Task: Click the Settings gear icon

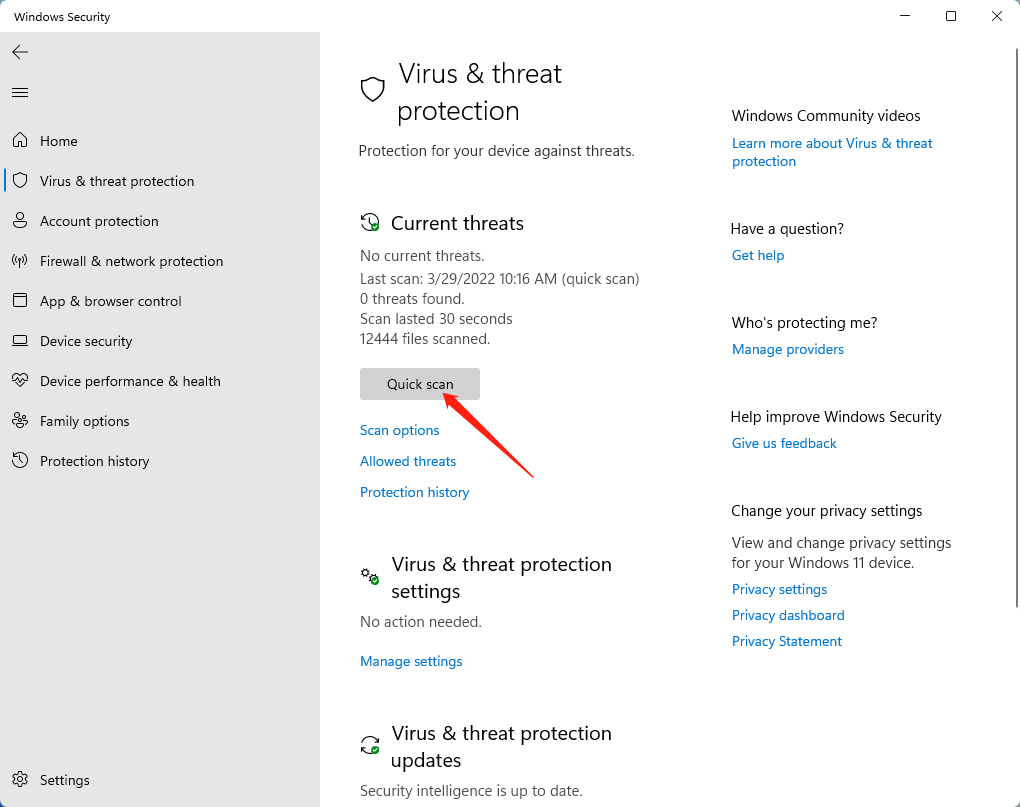Action: point(20,779)
